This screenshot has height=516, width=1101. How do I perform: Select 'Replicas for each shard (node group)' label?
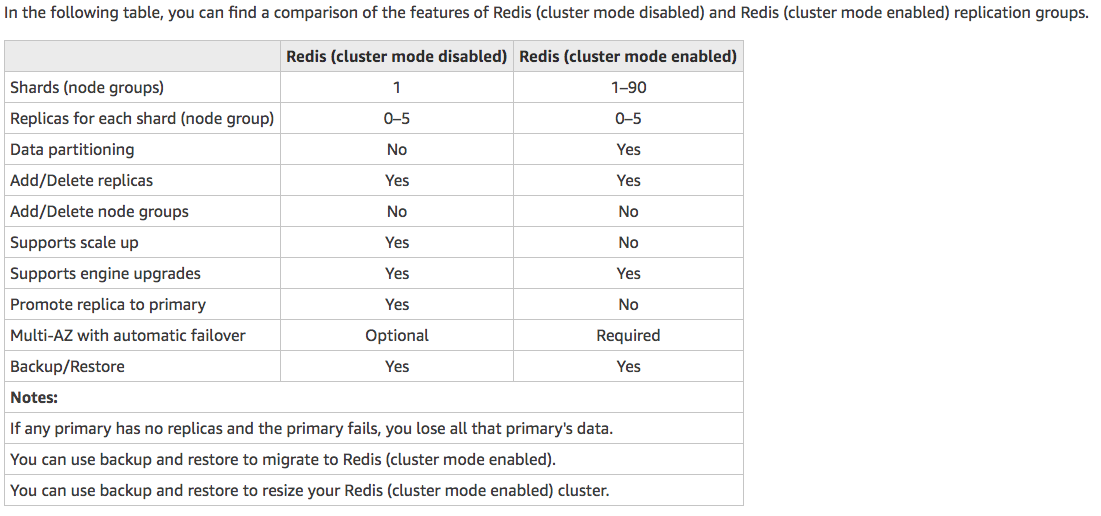pyautogui.click(x=142, y=119)
